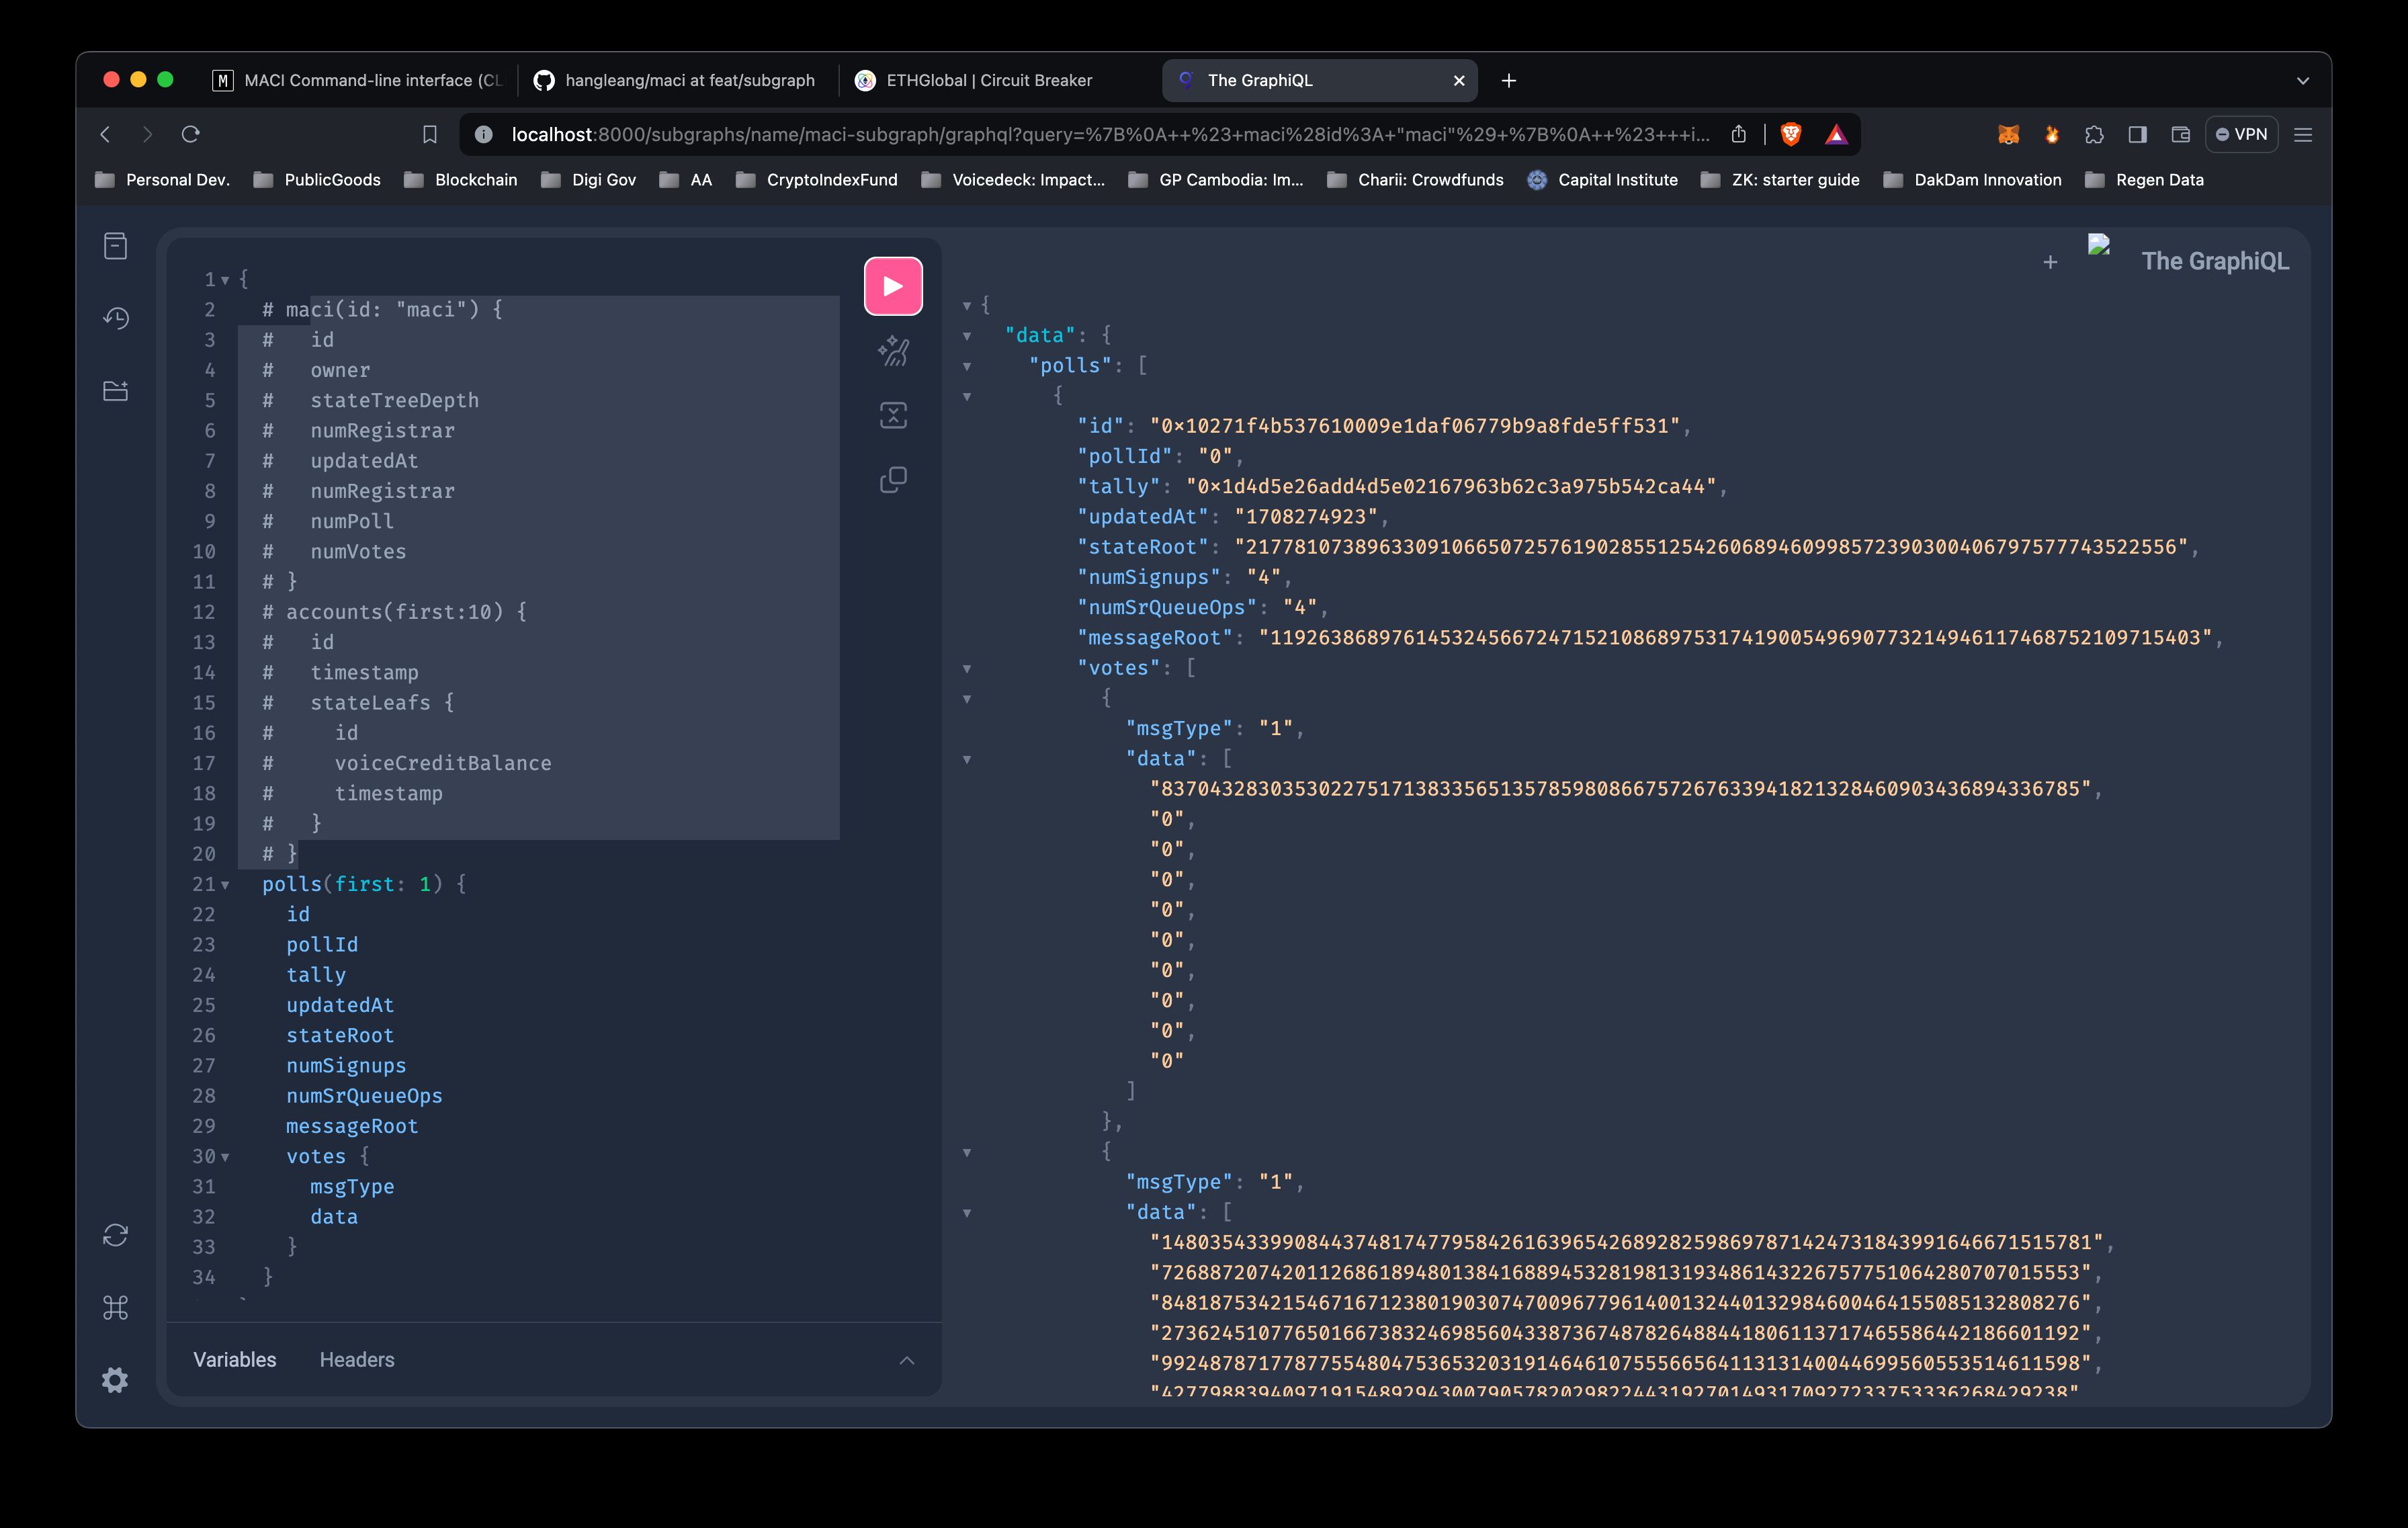
Task: Click the browser forward arrow
Action: tap(148, 134)
